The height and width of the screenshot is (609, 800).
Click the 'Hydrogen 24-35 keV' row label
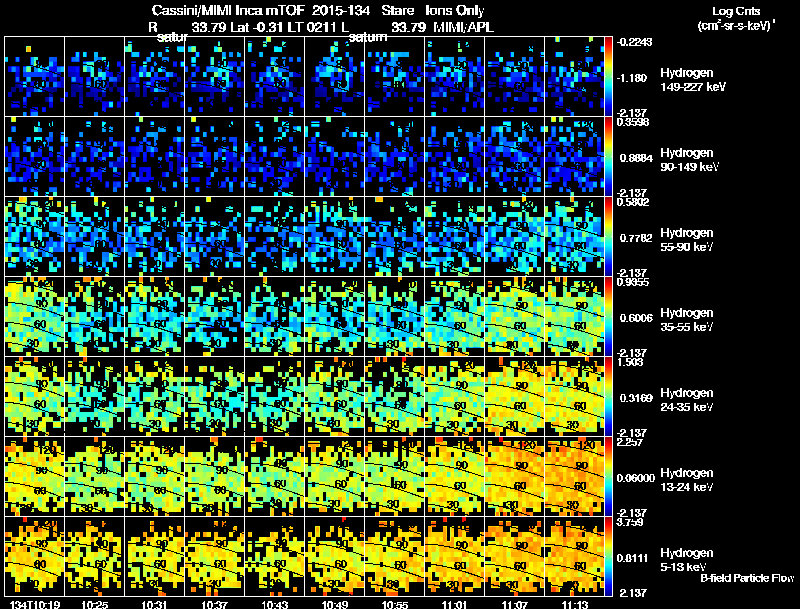pos(687,400)
